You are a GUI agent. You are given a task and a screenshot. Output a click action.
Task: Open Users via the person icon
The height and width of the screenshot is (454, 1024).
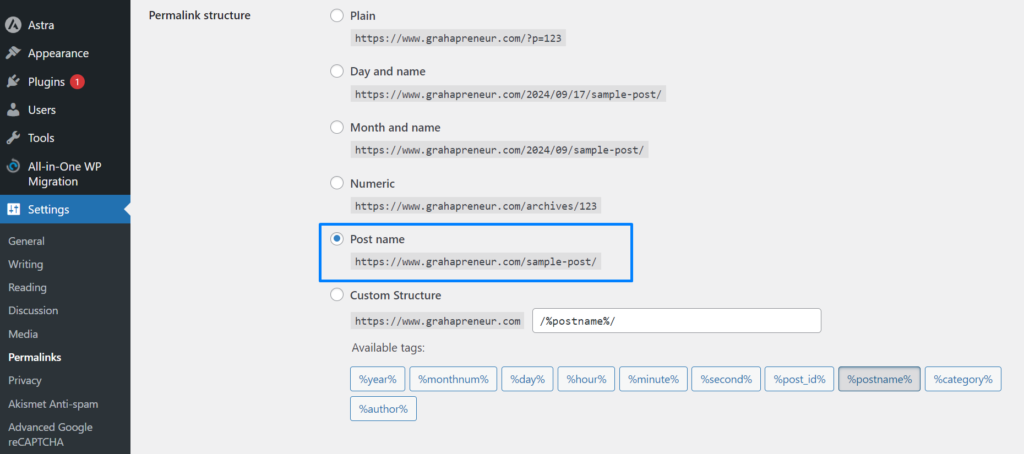point(13,110)
